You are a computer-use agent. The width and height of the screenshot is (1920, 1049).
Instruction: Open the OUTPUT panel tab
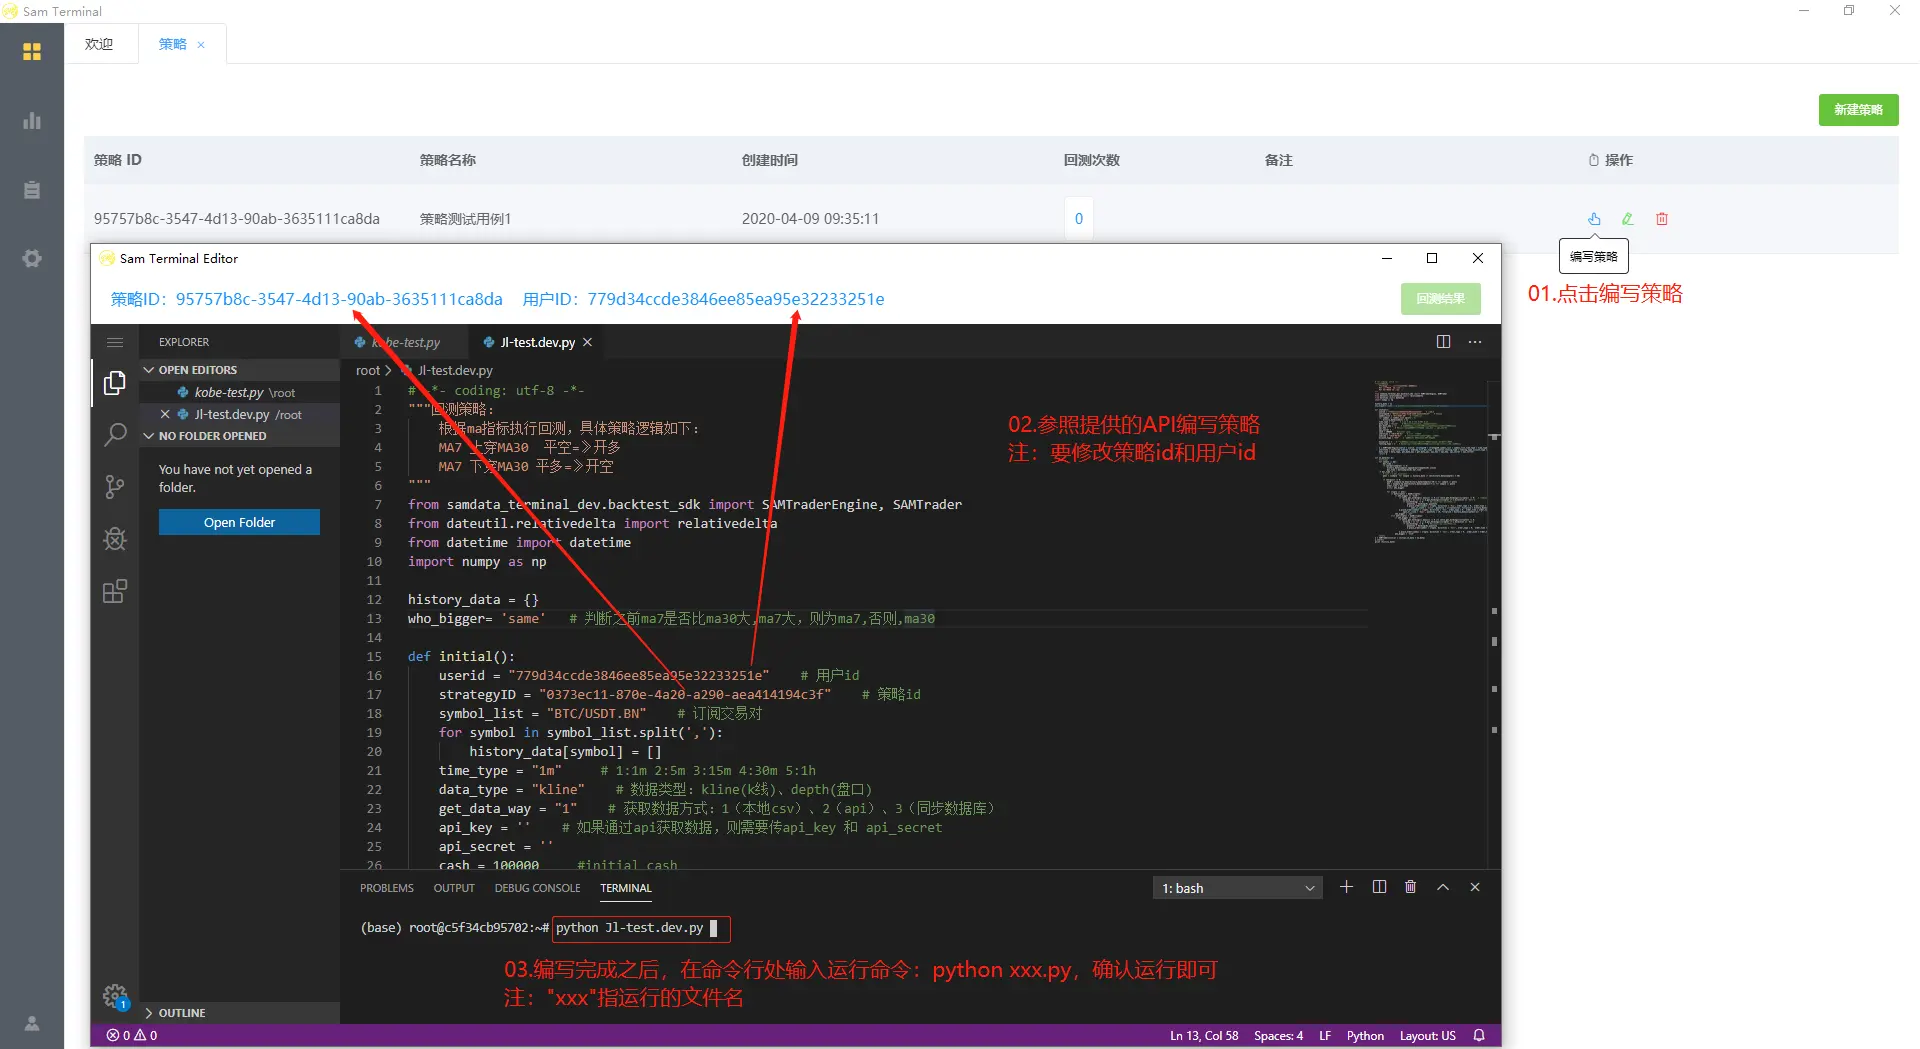pyautogui.click(x=454, y=888)
